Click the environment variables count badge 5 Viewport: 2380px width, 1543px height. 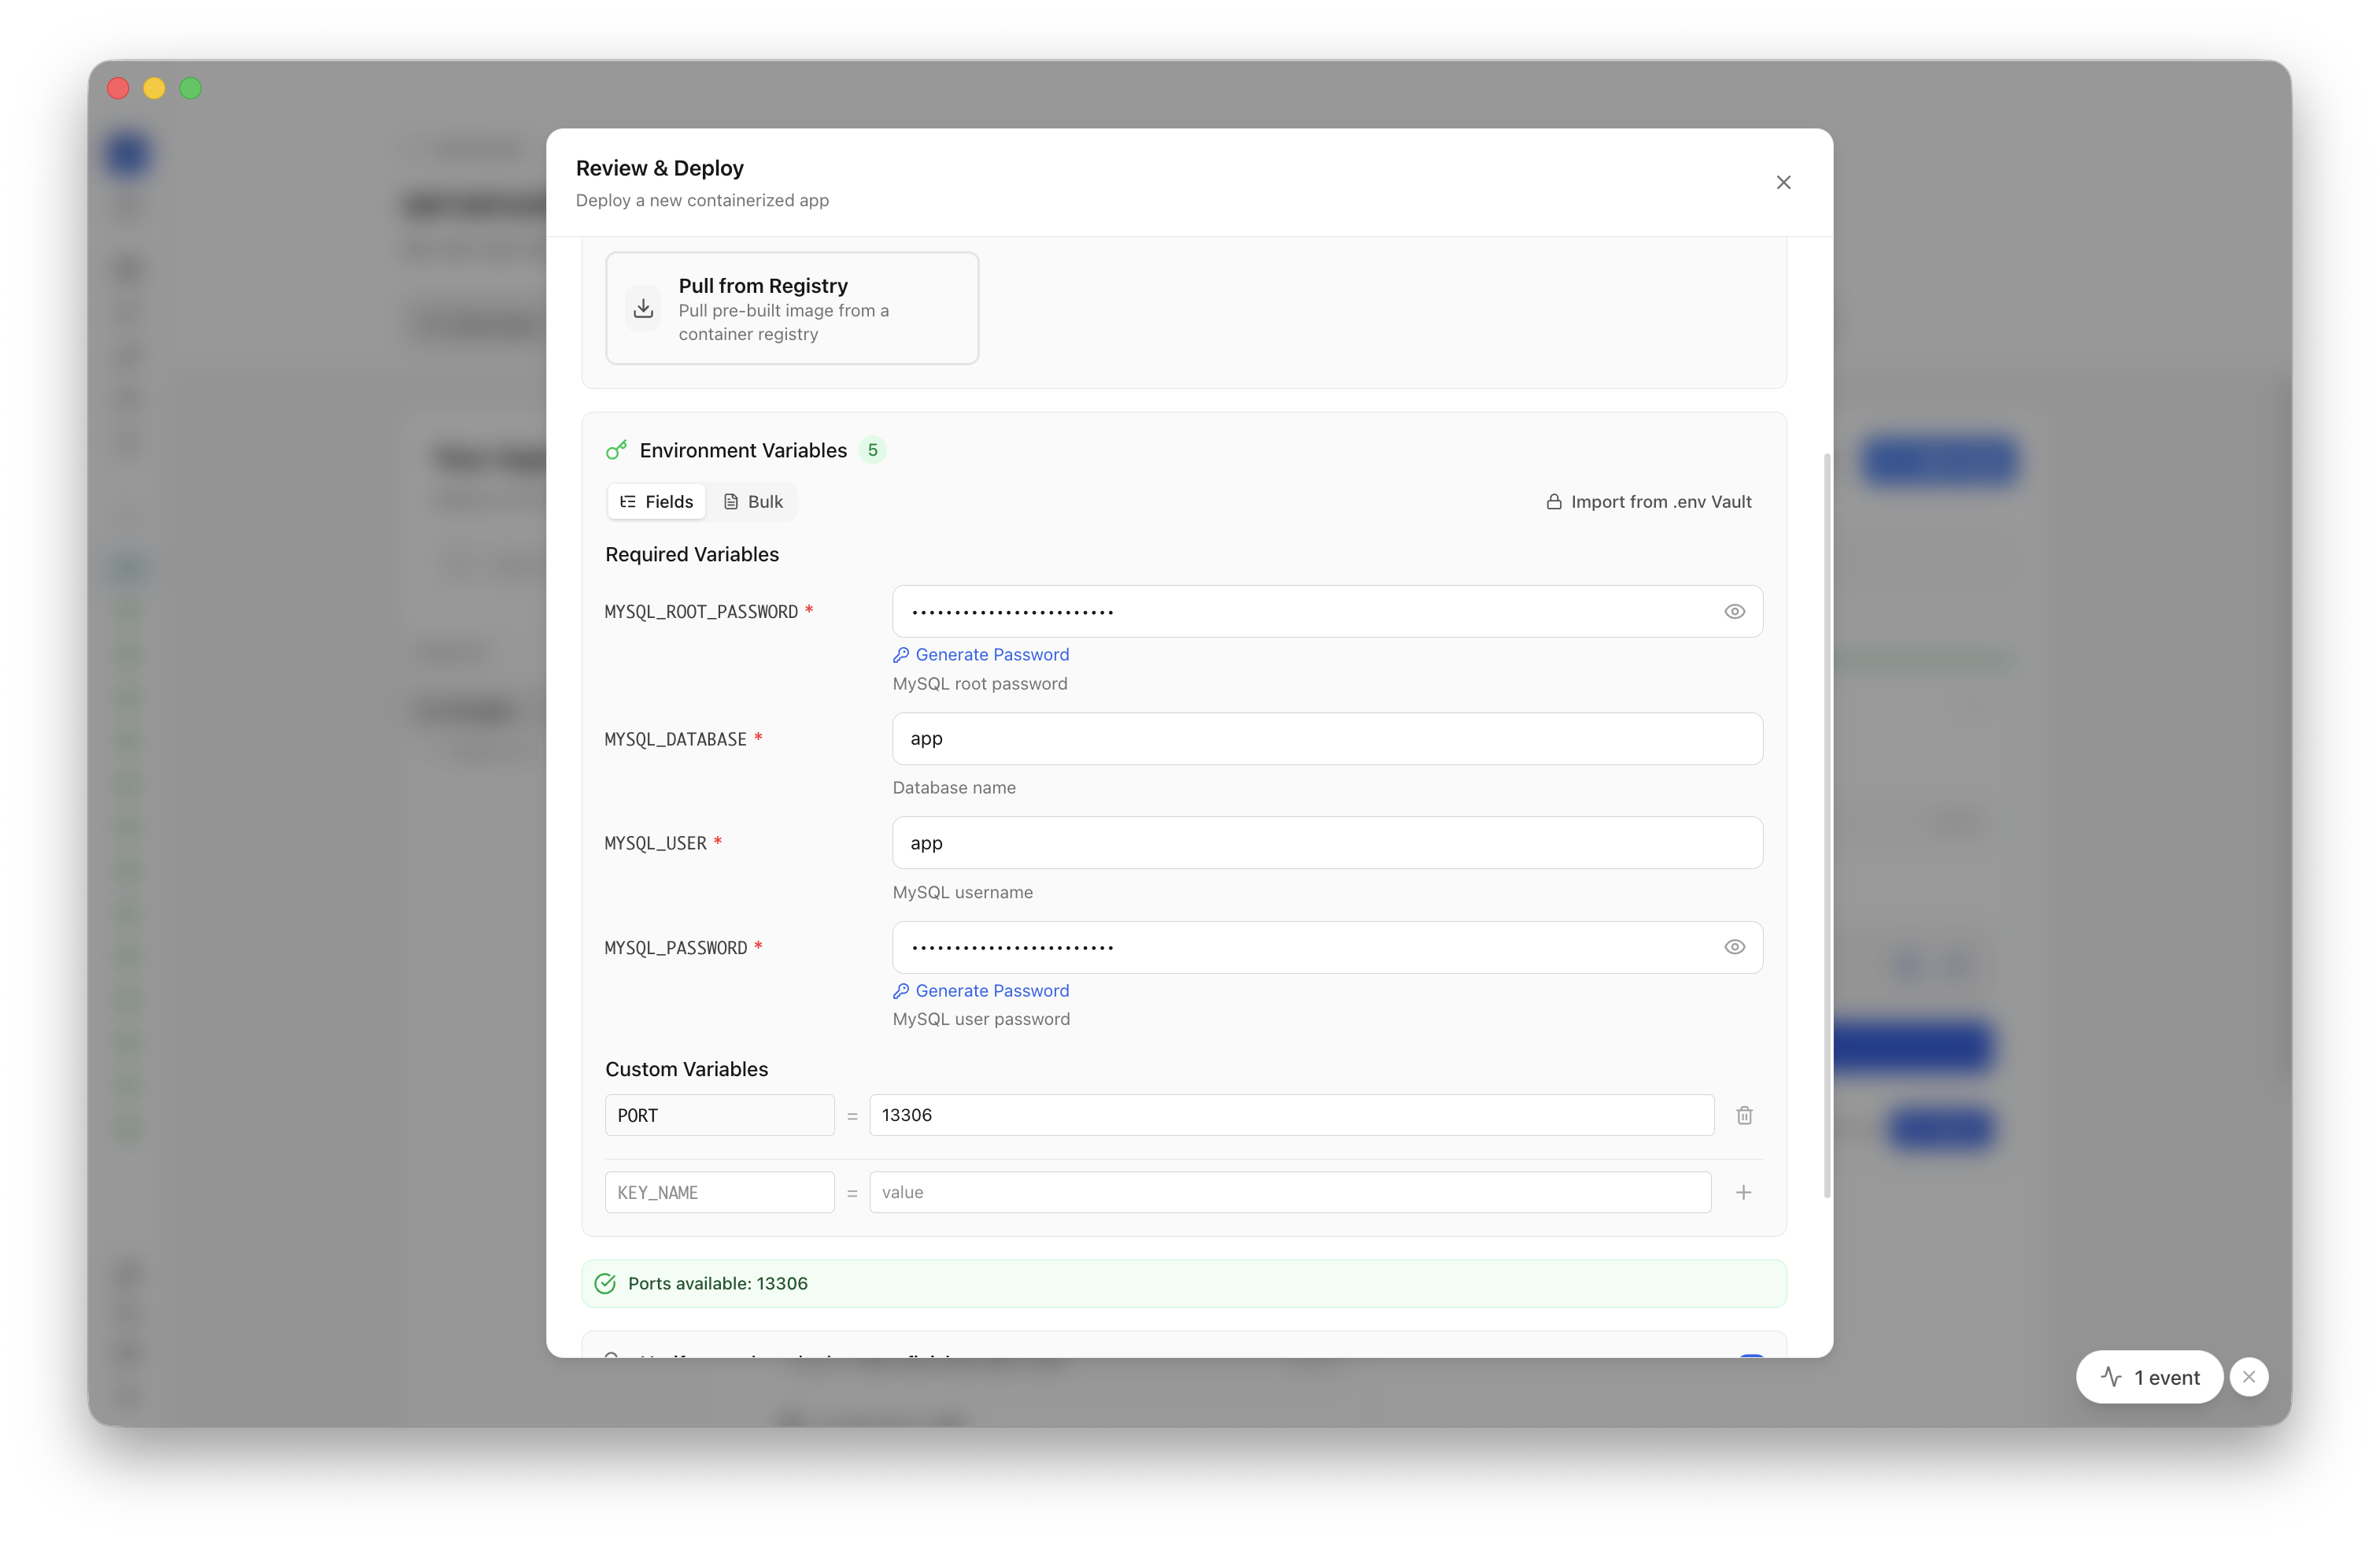[x=872, y=450]
